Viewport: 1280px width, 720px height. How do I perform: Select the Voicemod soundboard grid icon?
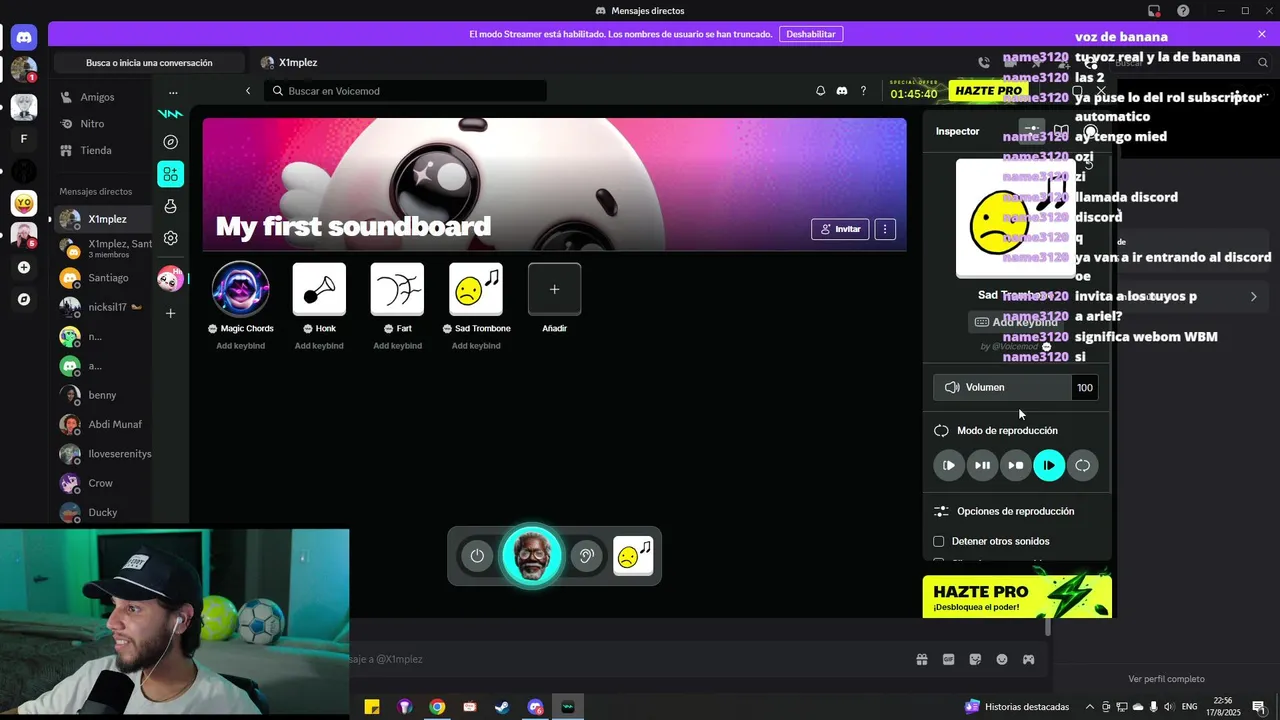point(171,174)
